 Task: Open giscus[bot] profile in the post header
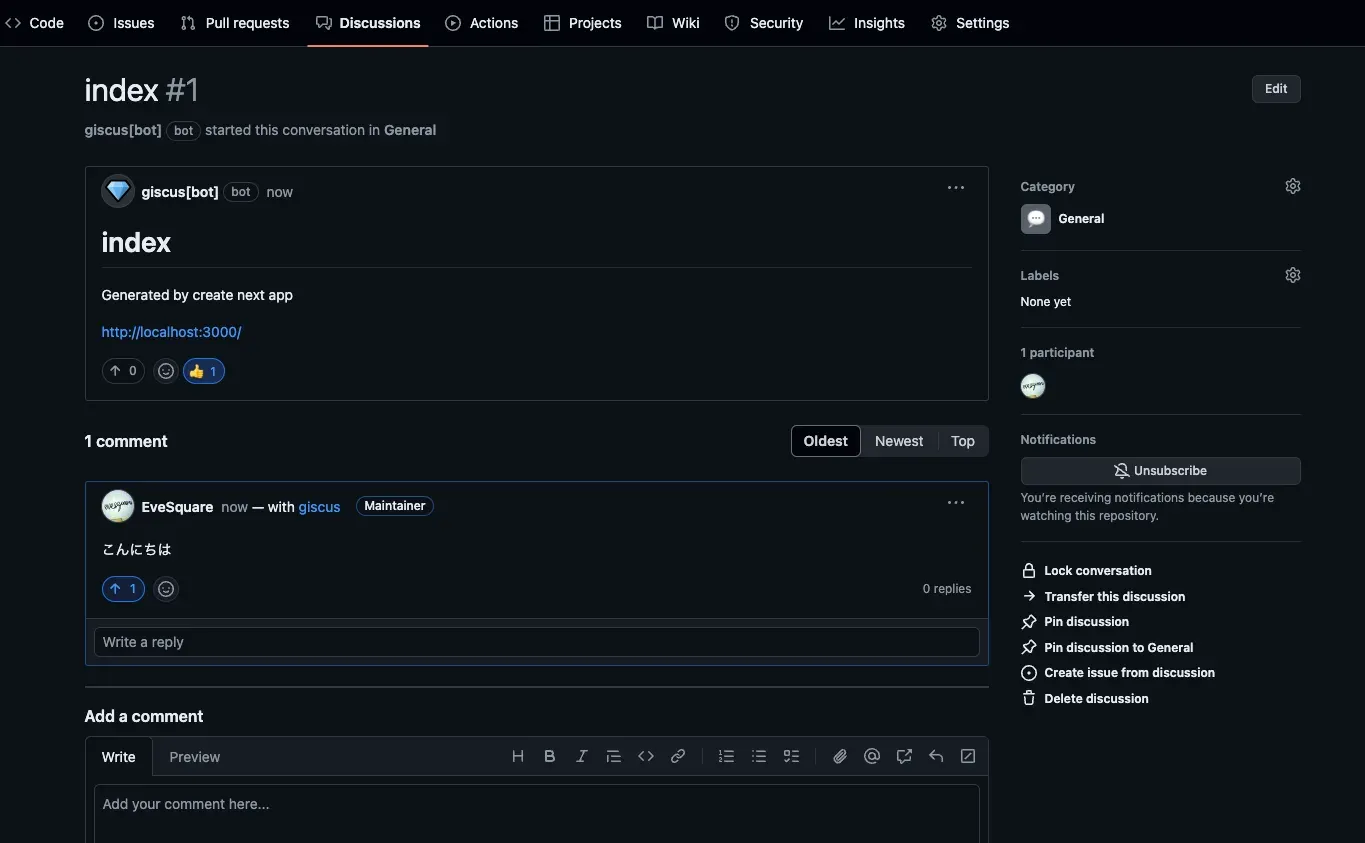click(x=180, y=192)
